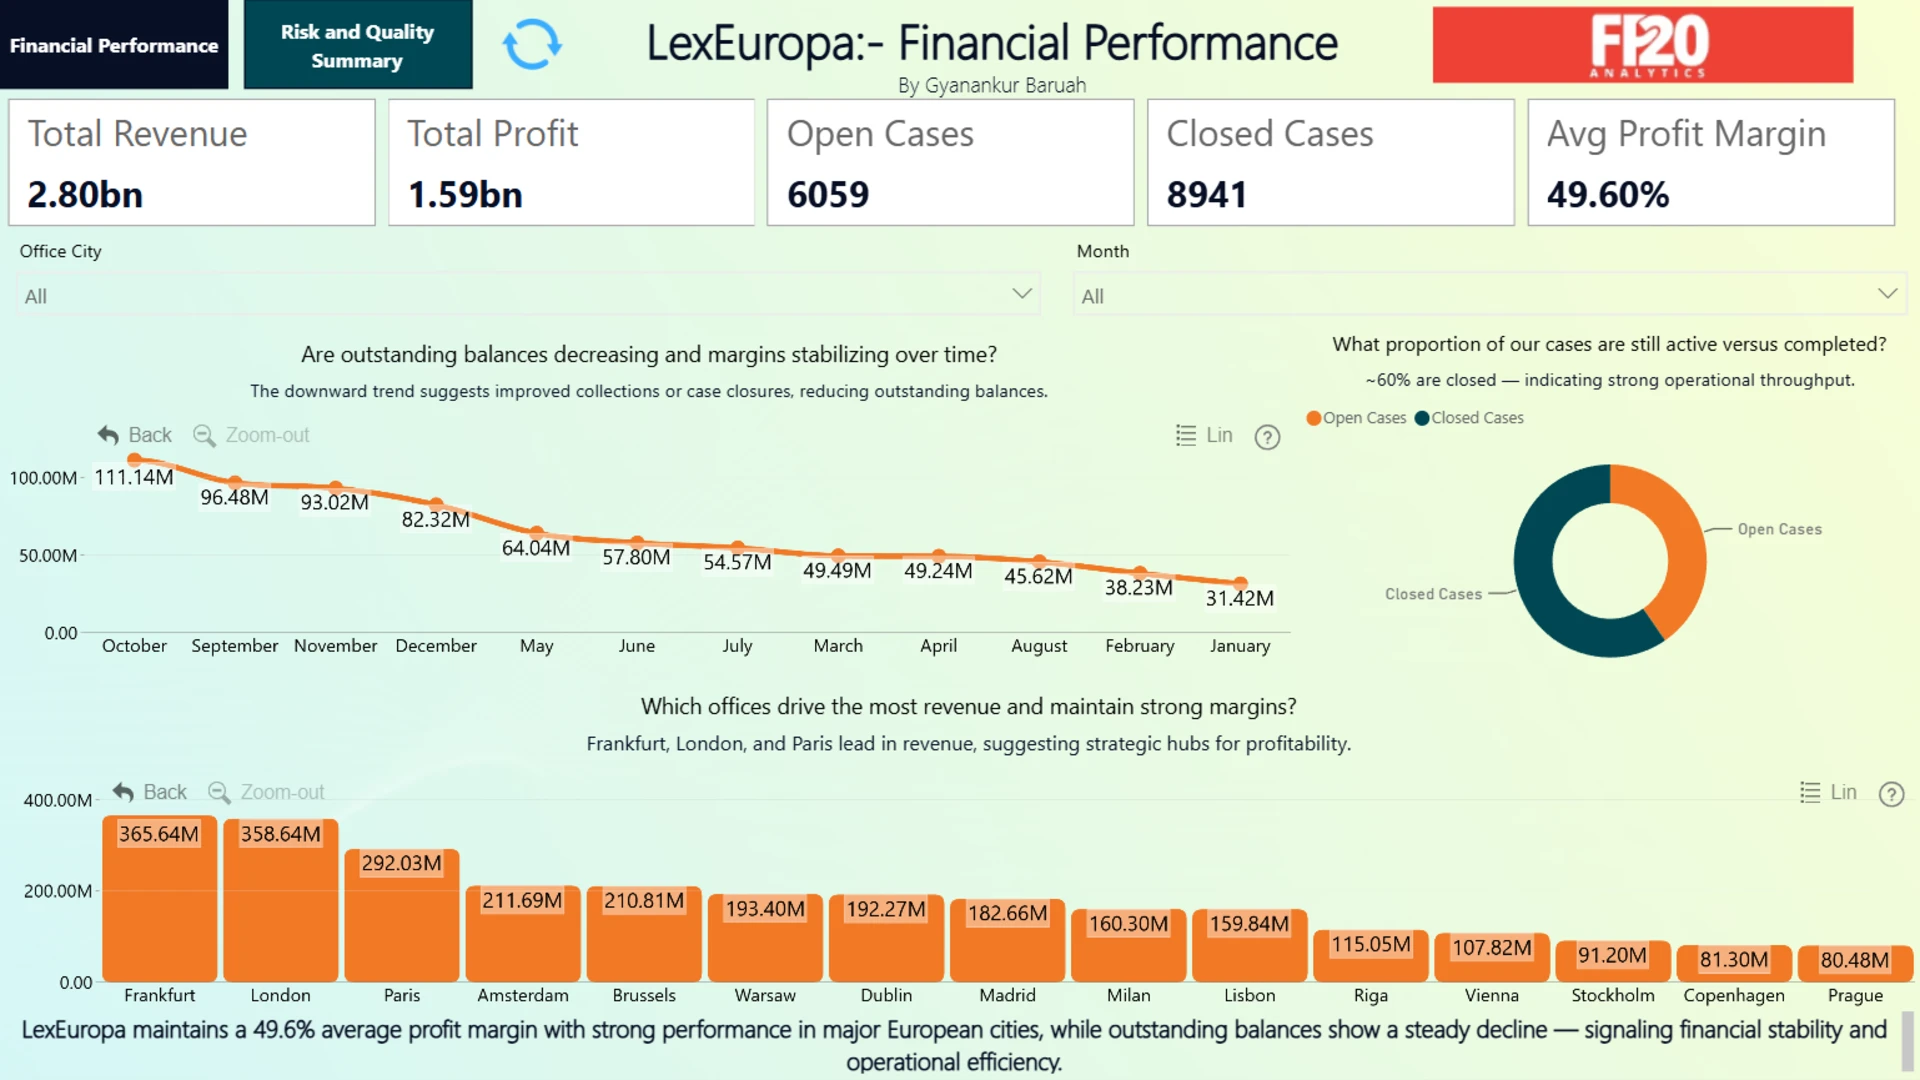
Task: Click Zoom-out magnifier on bar chart
Action: tap(219, 792)
